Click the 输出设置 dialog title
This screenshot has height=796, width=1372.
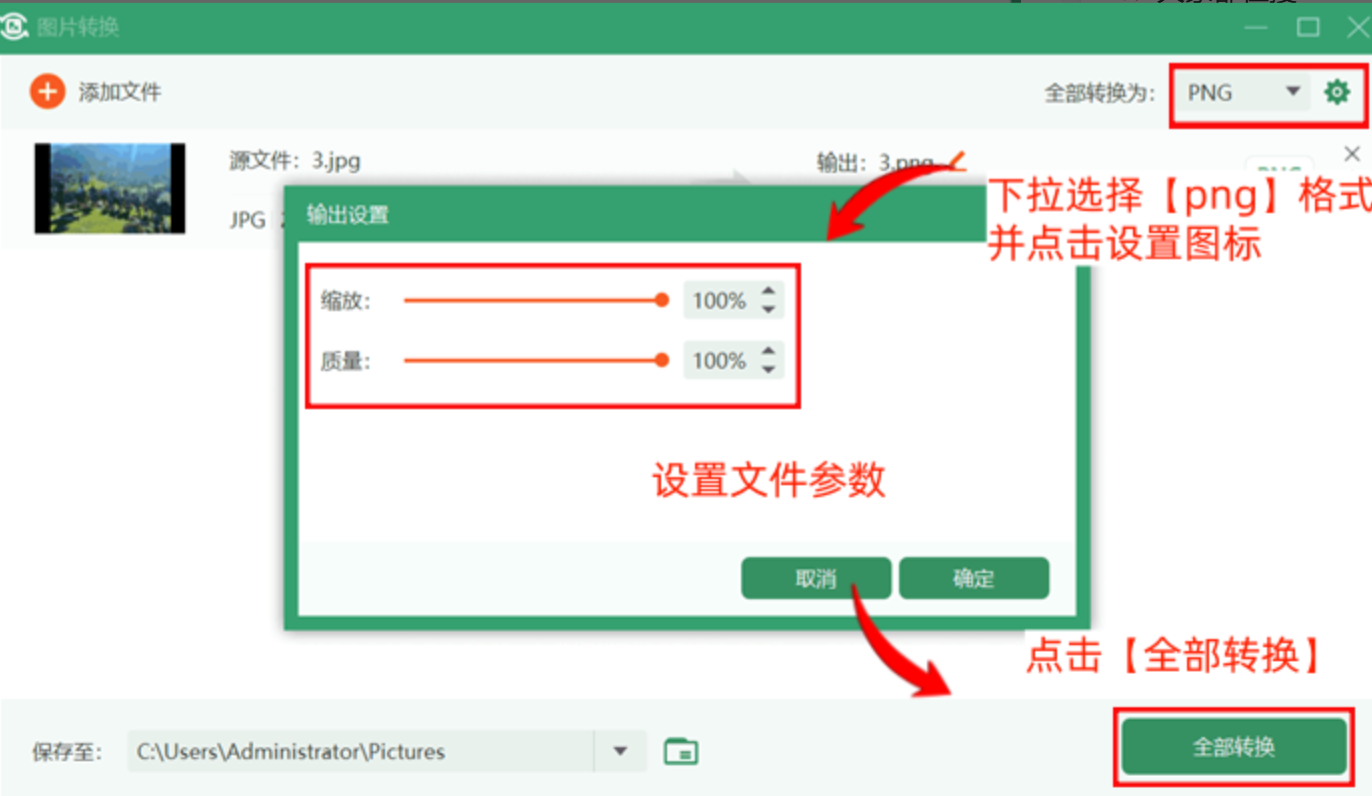[x=347, y=214]
